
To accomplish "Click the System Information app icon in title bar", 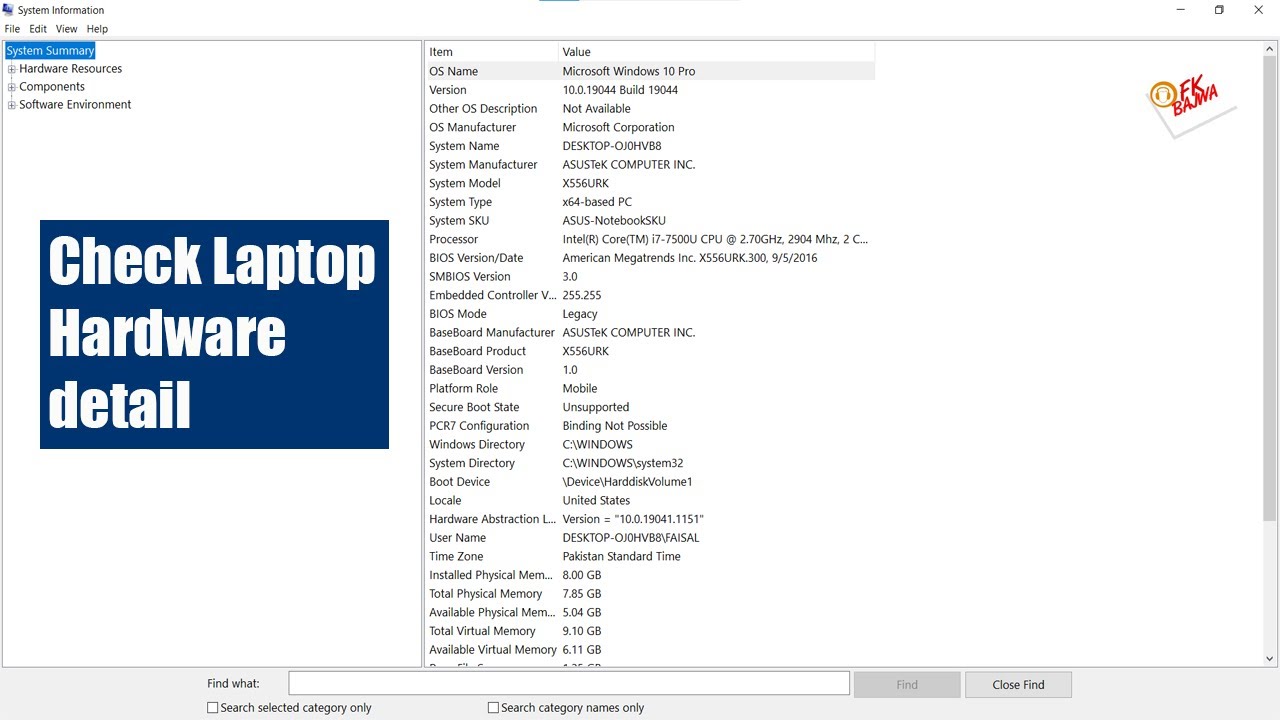I will [x=9, y=10].
